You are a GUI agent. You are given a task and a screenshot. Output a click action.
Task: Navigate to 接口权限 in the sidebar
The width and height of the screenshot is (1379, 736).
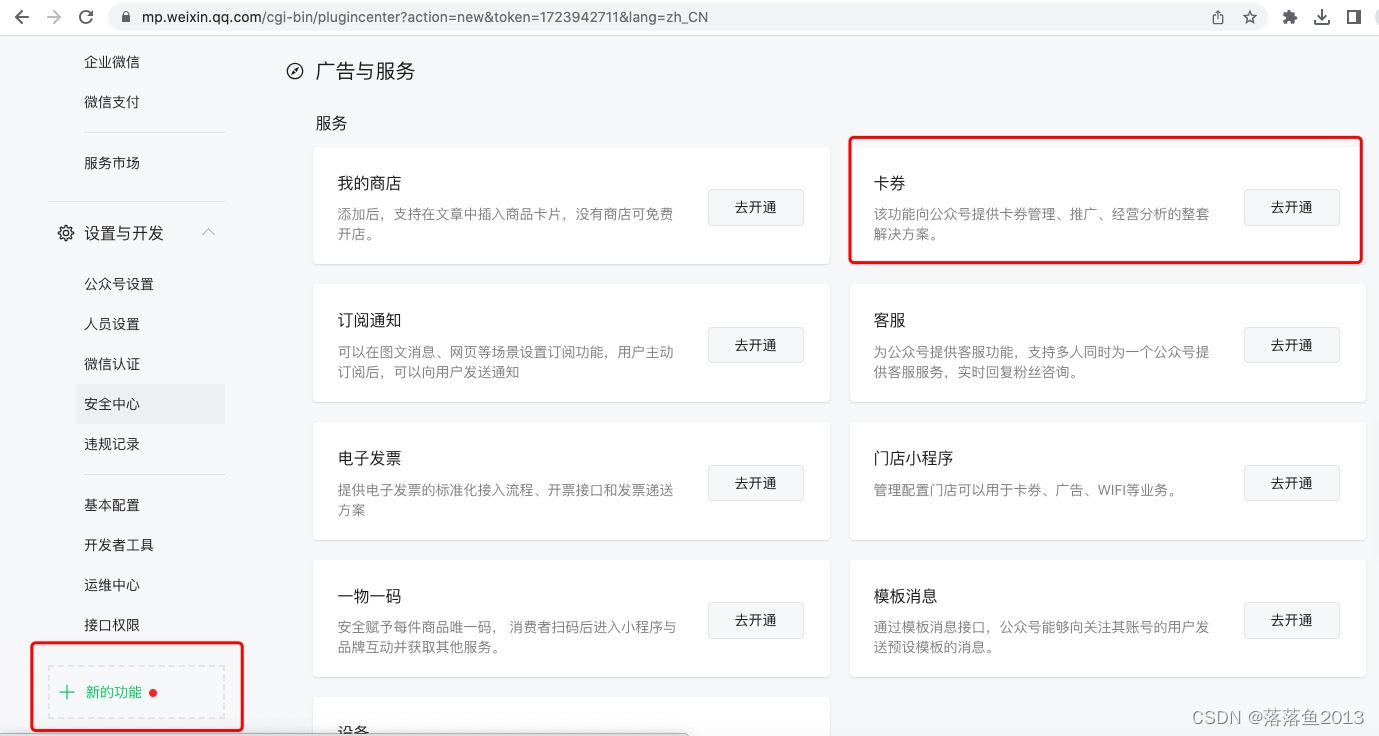[111, 624]
